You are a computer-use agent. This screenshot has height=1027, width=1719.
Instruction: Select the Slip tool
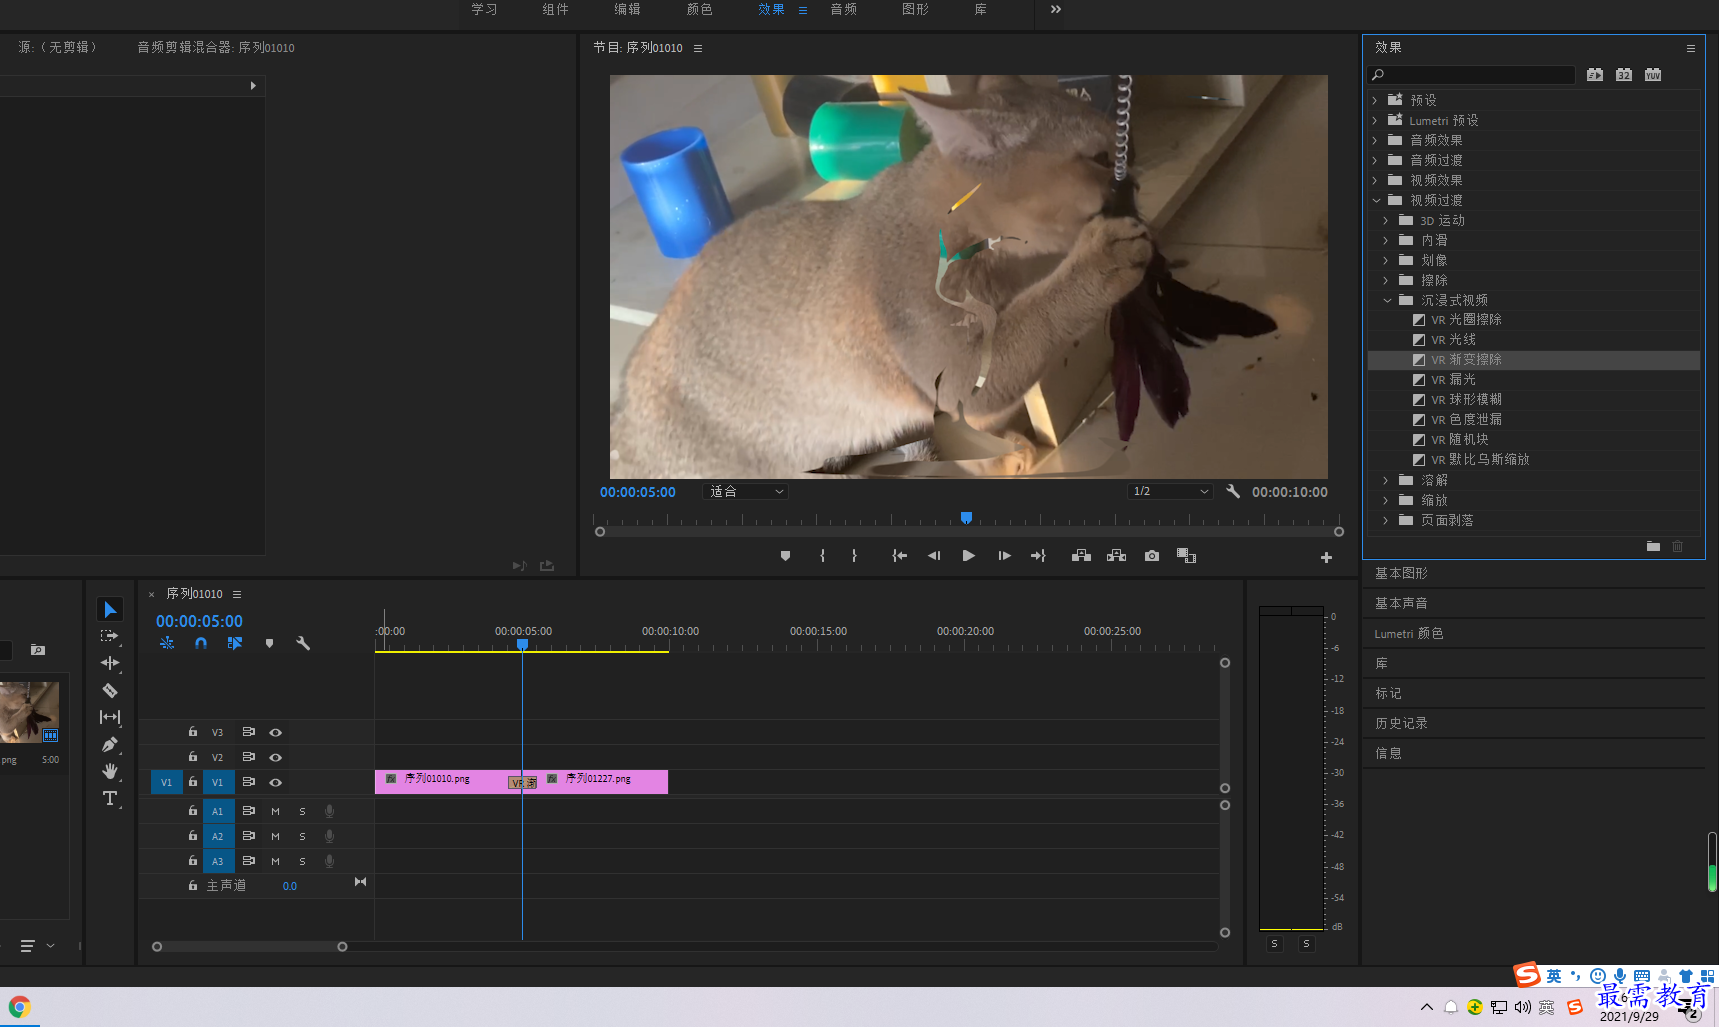pos(110,717)
